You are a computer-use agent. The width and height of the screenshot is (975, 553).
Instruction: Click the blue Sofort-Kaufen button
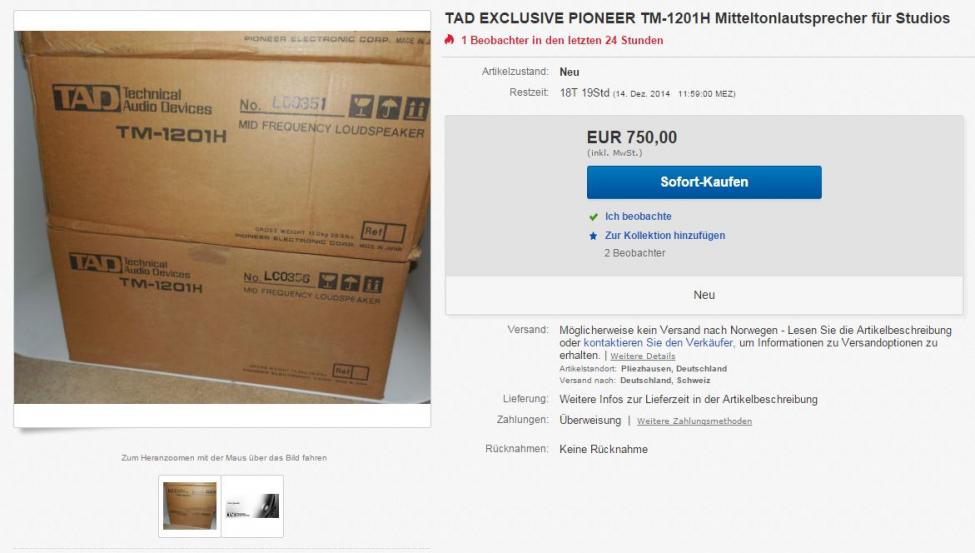coord(704,182)
